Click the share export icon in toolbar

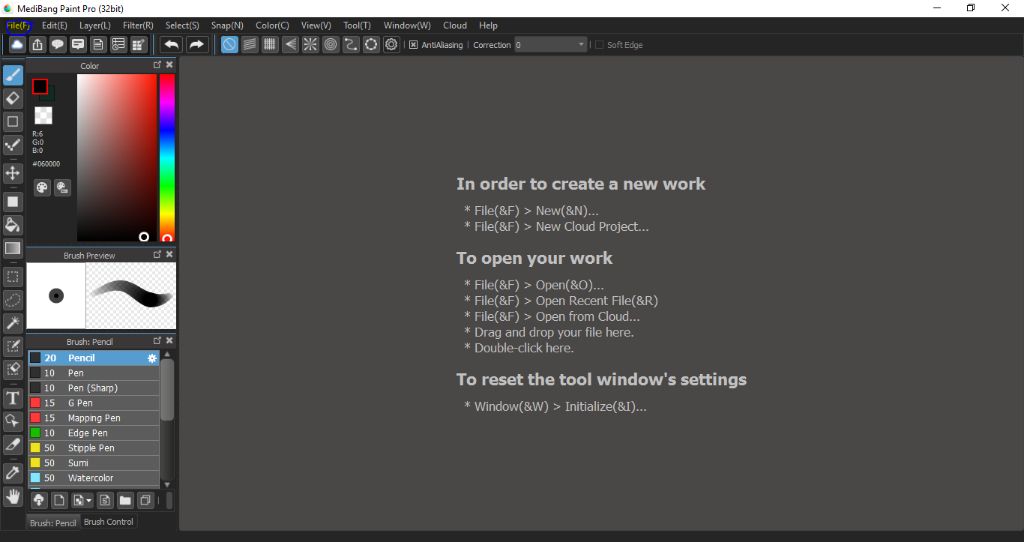tap(38, 44)
